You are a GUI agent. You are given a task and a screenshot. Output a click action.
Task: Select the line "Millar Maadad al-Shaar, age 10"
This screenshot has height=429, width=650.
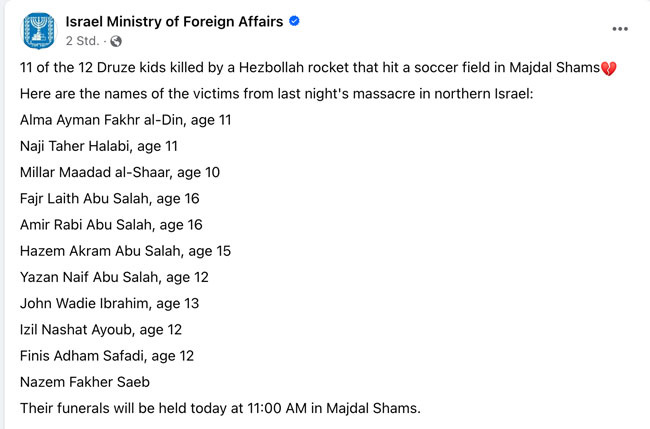tap(120, 172)
